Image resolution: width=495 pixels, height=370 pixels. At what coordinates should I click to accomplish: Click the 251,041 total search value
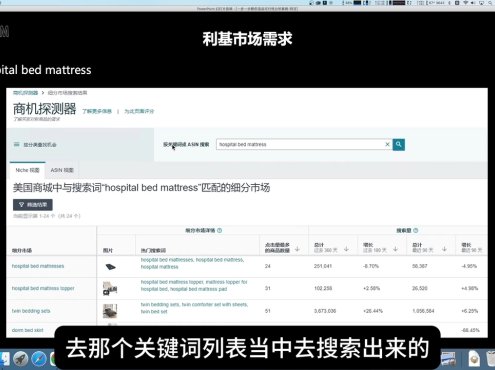[323, 266]
